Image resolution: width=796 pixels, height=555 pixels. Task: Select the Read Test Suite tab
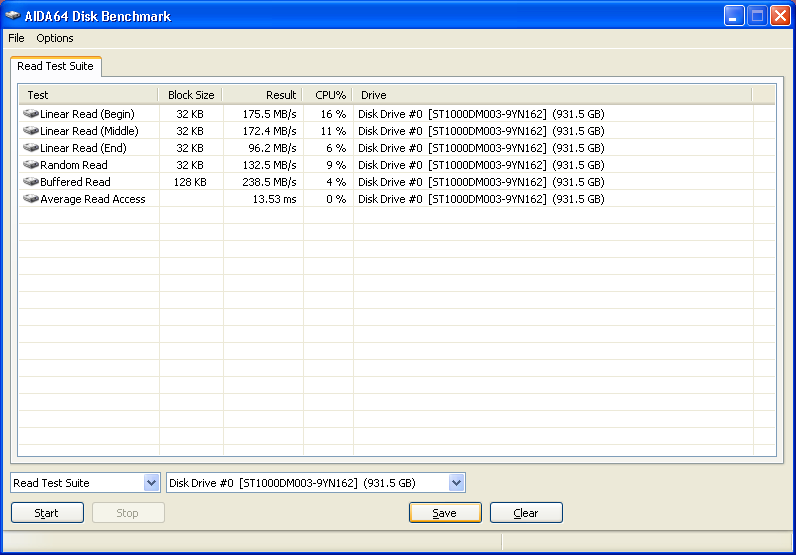[55, 67]
